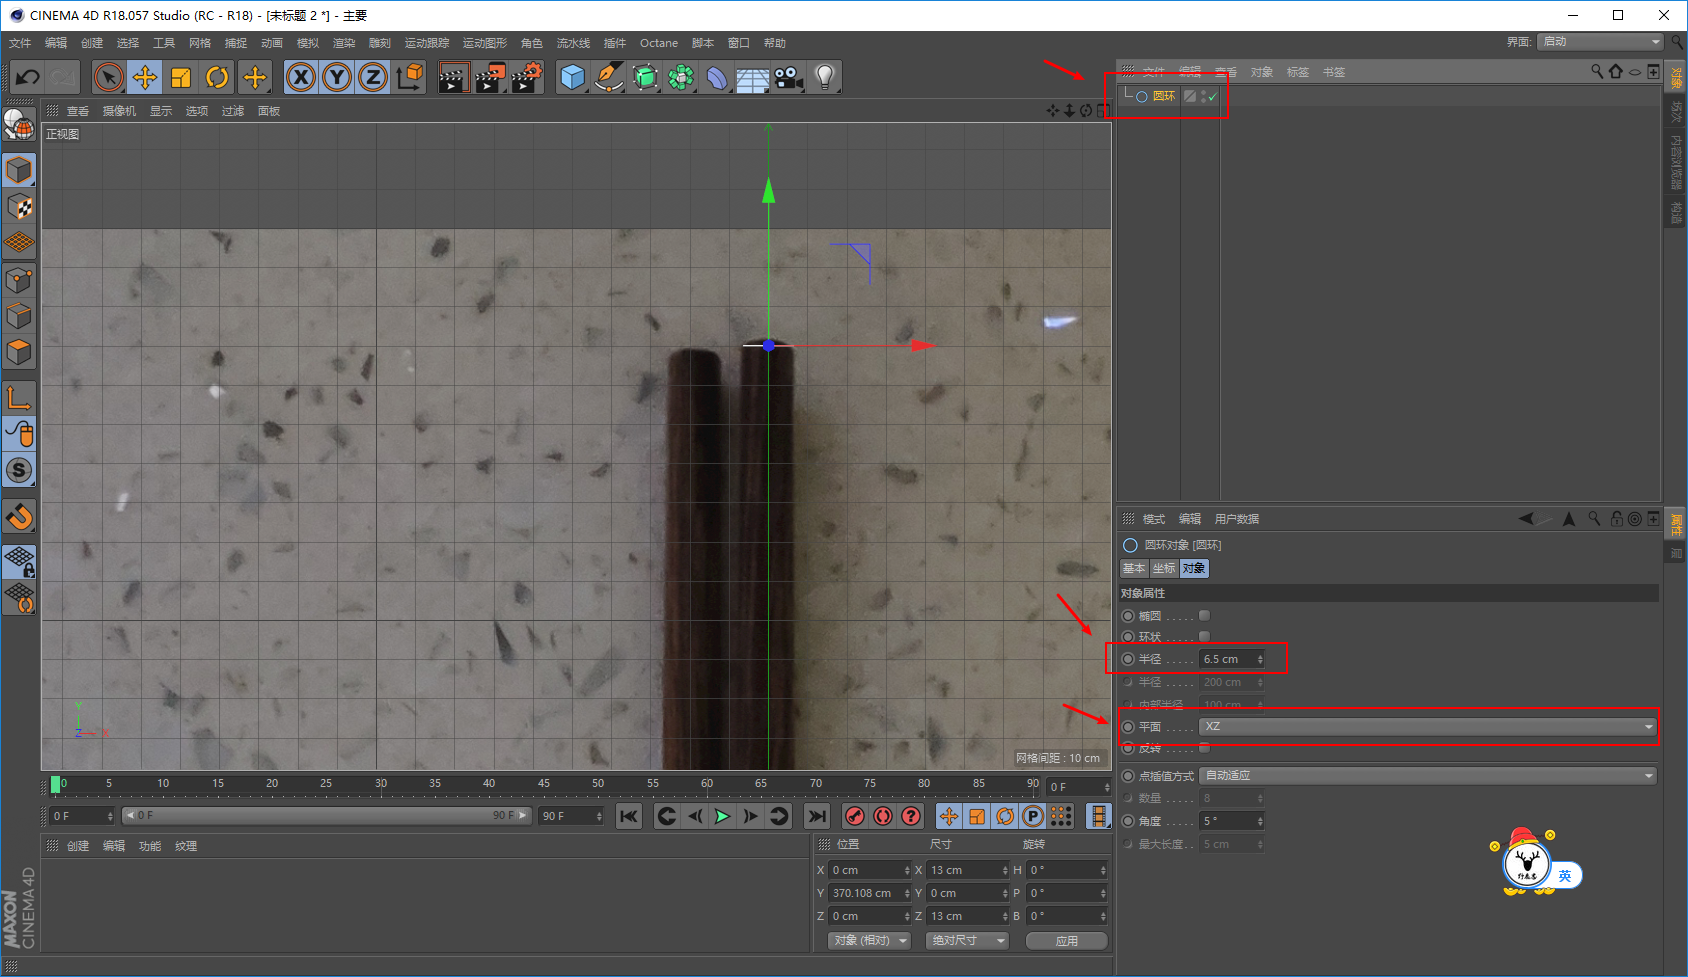Image resolution: width=1688 pixels, height=977 pixels.
Task: Click the Scale tool icon
Action: (x=181, y=77)
